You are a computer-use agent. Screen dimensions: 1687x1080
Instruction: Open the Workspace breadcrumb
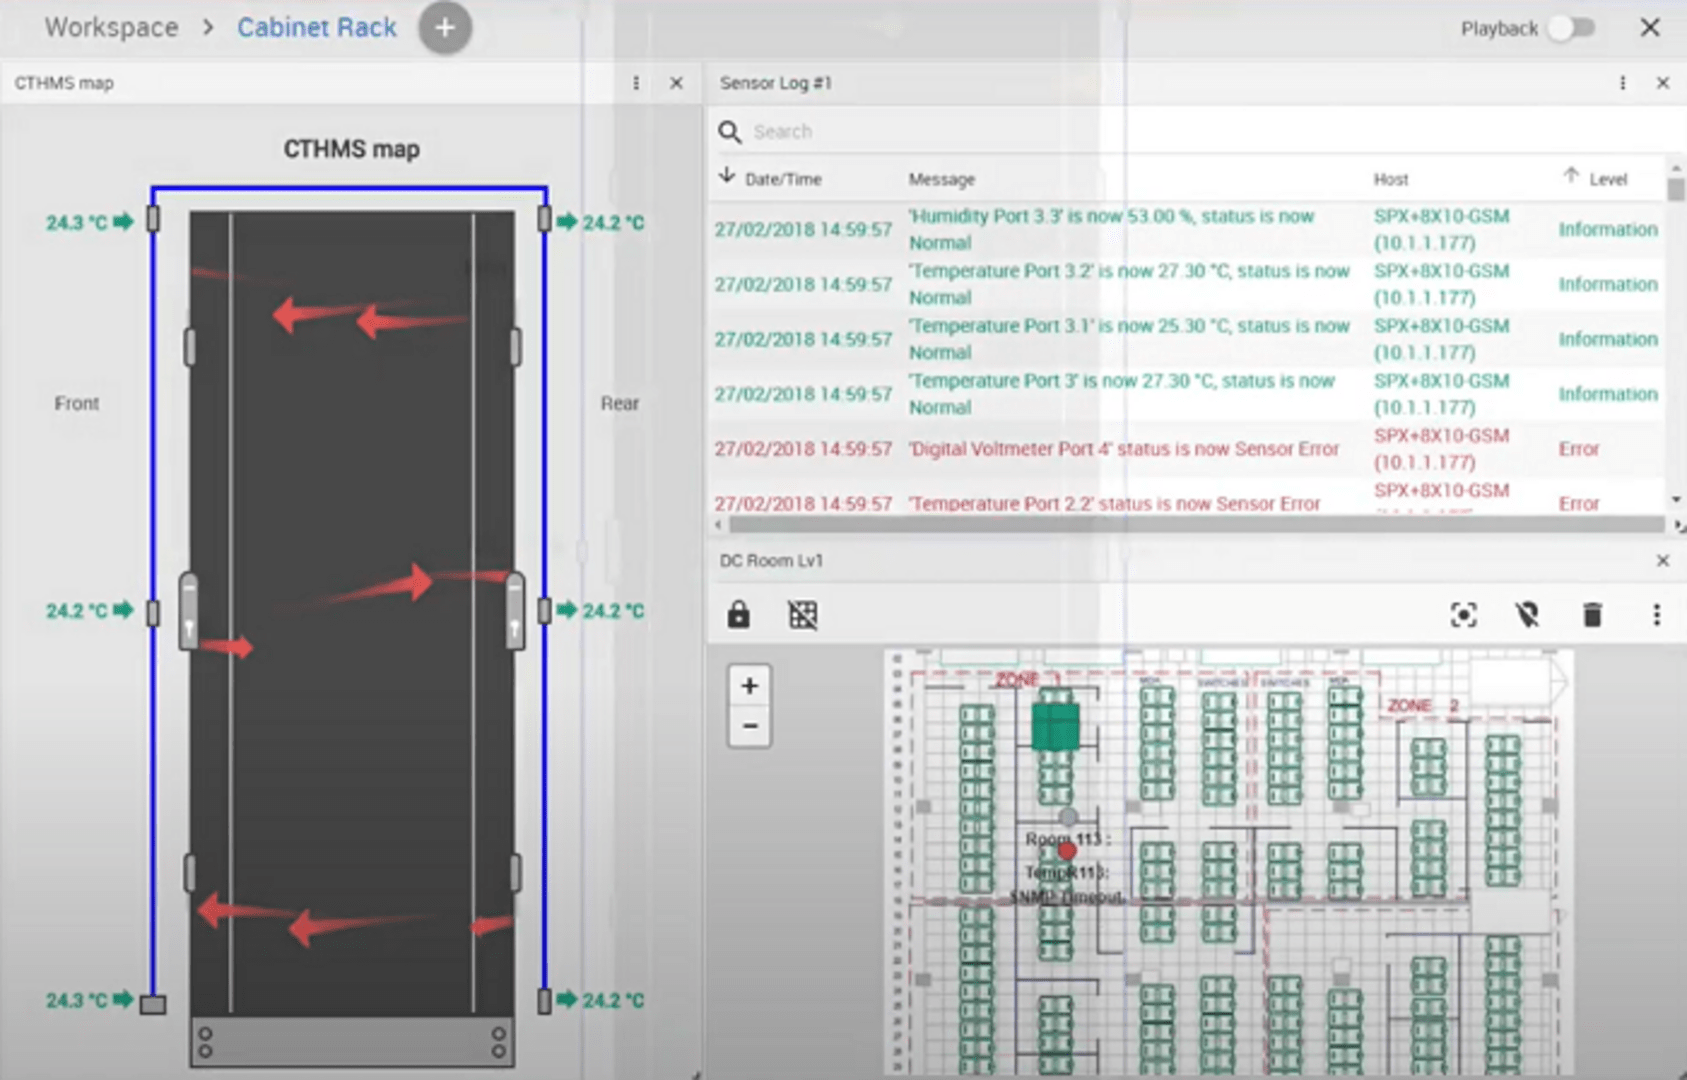point(110,27)
